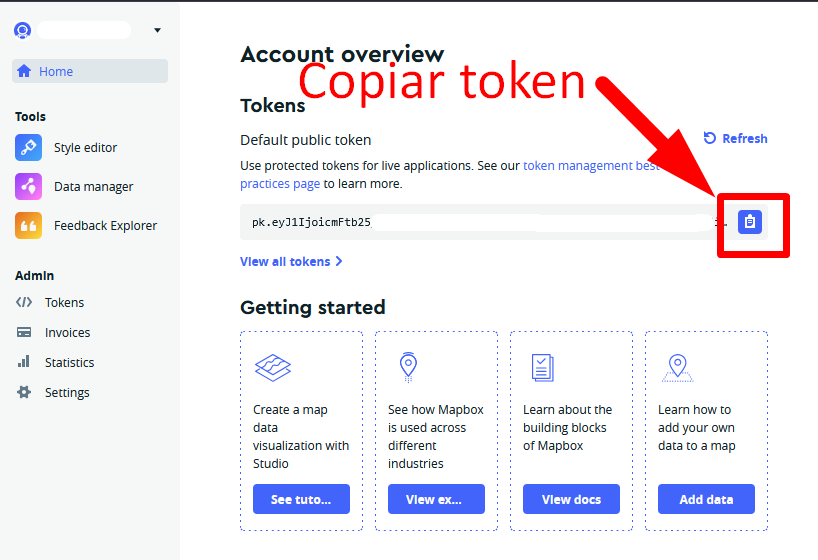Screen dimensions: 818x560
Task: Expand the account switcher dropdown arrow
Action: tap(157, 30)
